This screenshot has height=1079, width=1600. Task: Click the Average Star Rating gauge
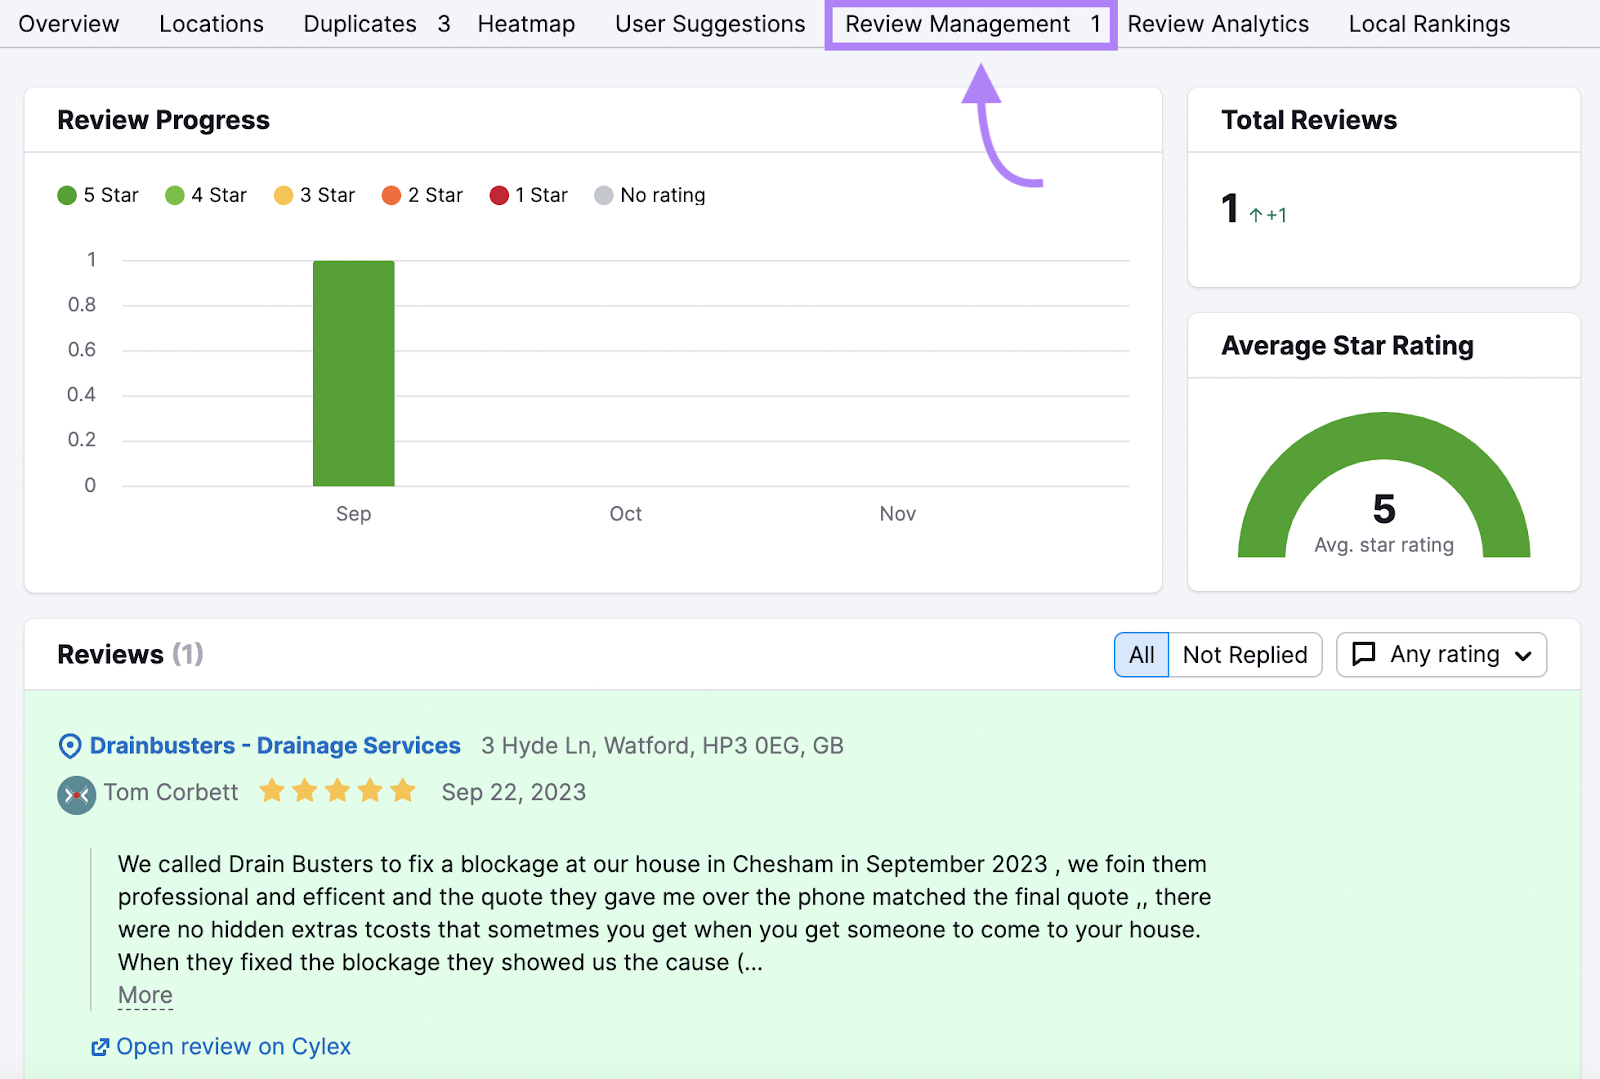tap(1384, 490)
